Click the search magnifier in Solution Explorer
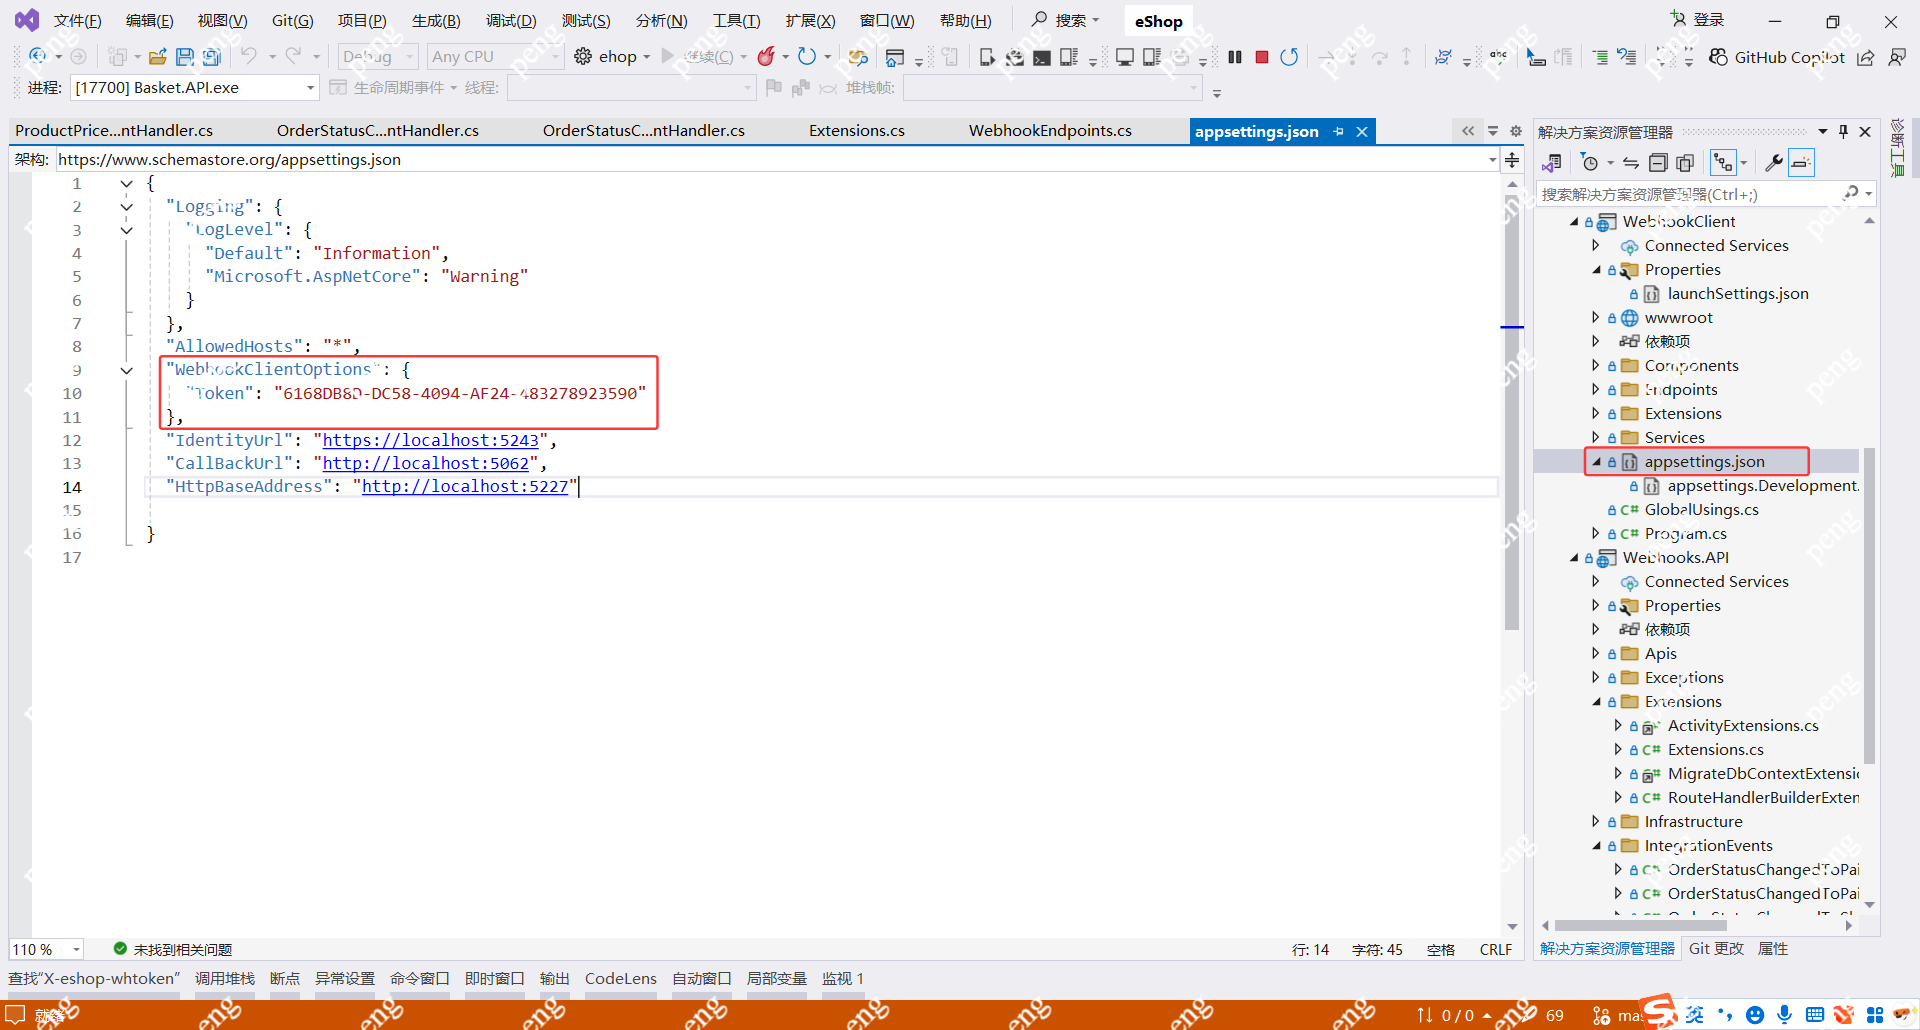Viewport: 1920px width, 1030px height. click(1851, 193)
